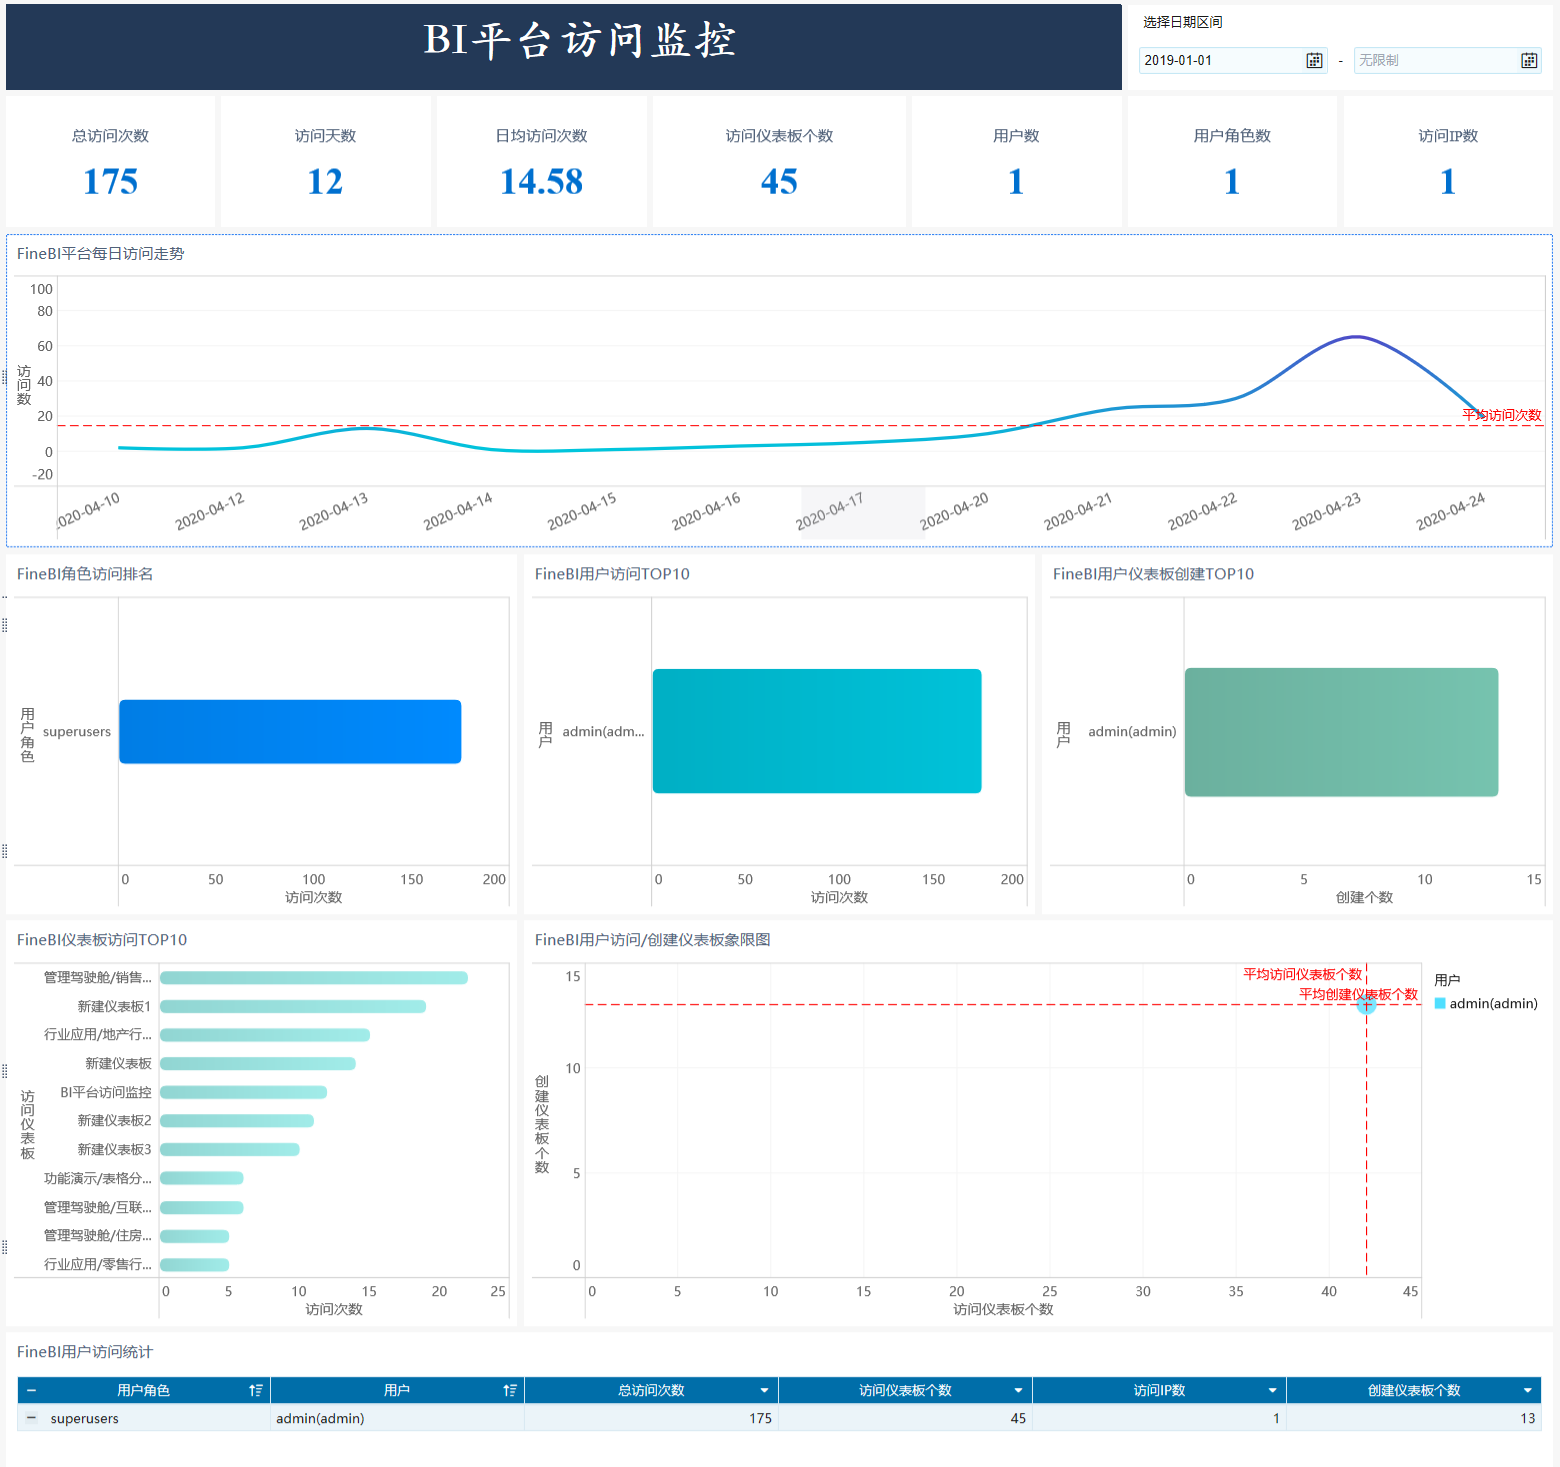Click the 行业应用/地产行 bar

(x=265, y=1035)
